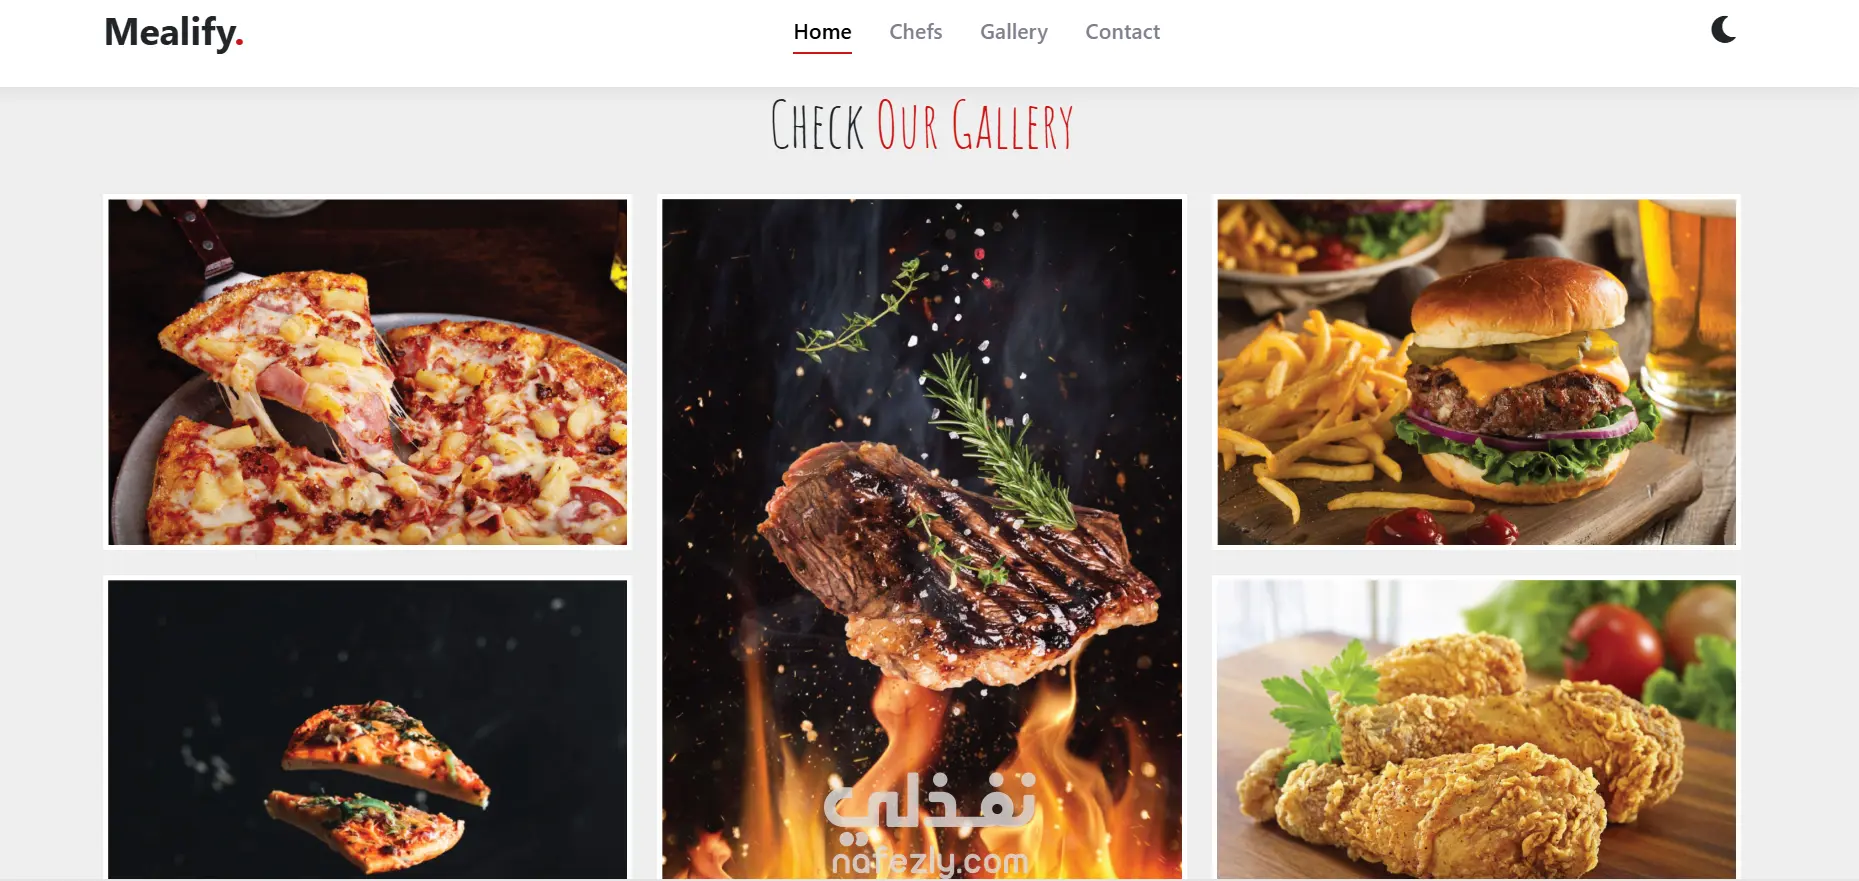Image resolution: width=1859 pixels, height=881 pixels.
Task: Click the beer glass in burger photo
Action: pyautogui.click(x=1690, y=300)
